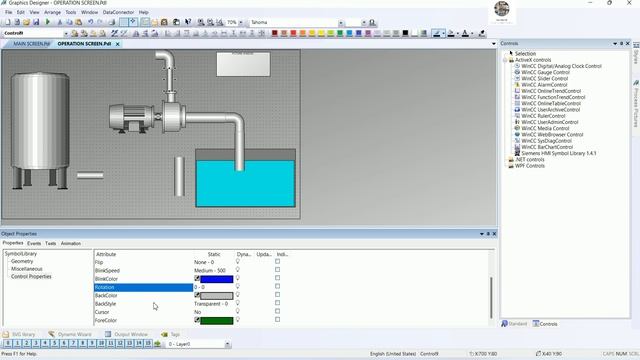This screenshot has height=360, width=640.
Task: Select WinCC Slider Control in the tree
Action: pos(544,78)
